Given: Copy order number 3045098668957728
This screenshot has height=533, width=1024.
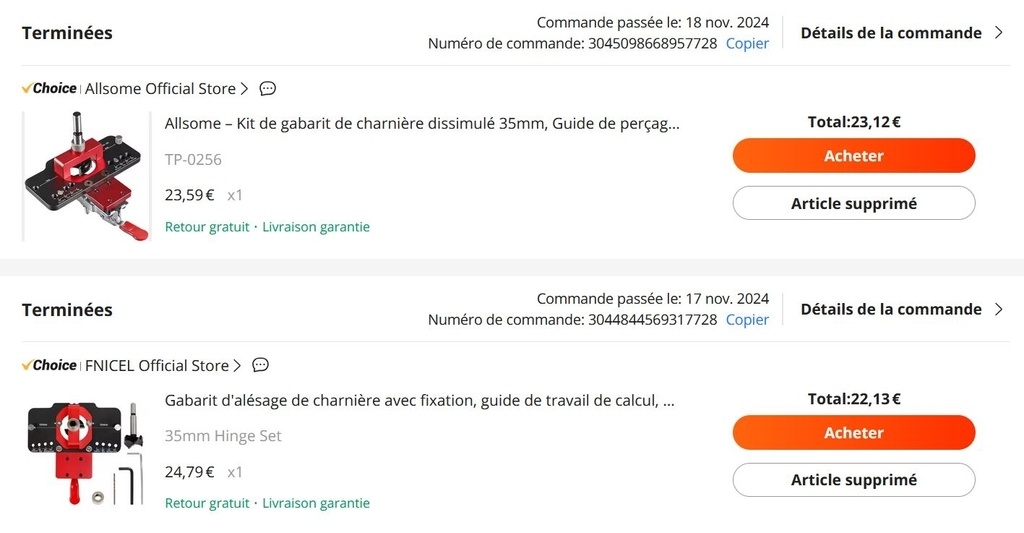Looking at the screenshot, I should [x=747, y=43].
